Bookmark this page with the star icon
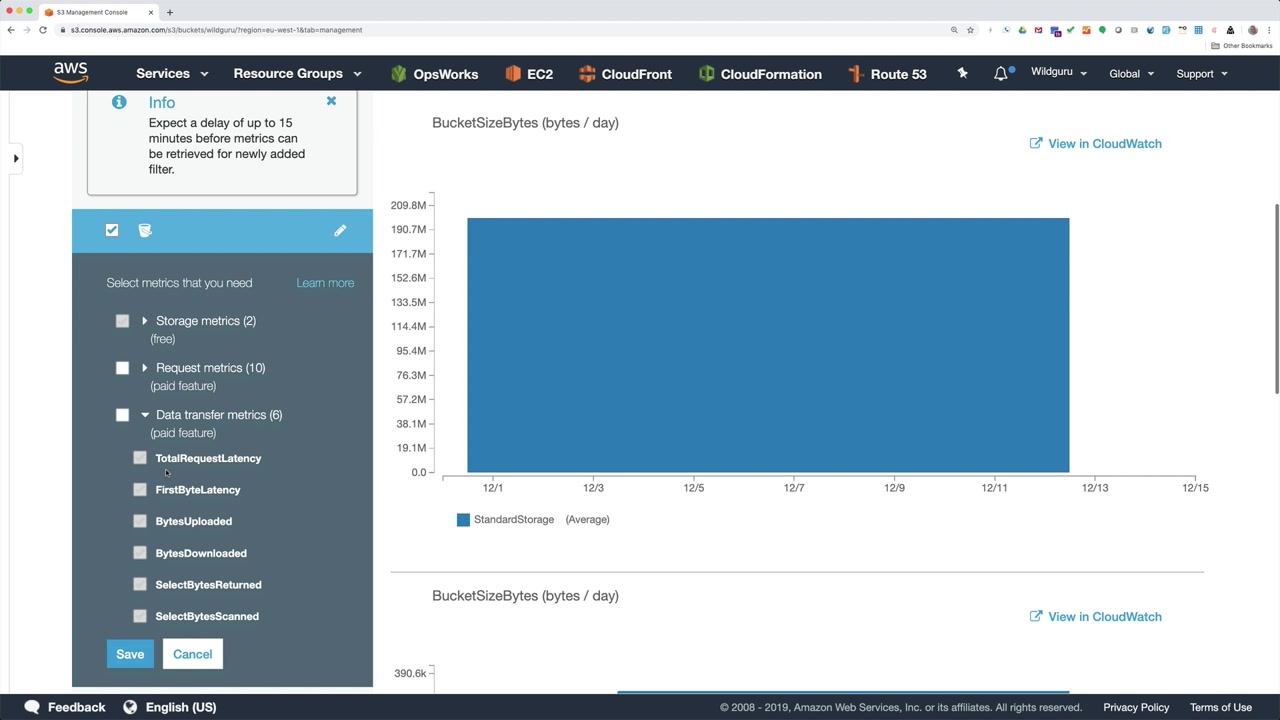This screenshot has height=720, width=1280. click(x=970, y=30)
